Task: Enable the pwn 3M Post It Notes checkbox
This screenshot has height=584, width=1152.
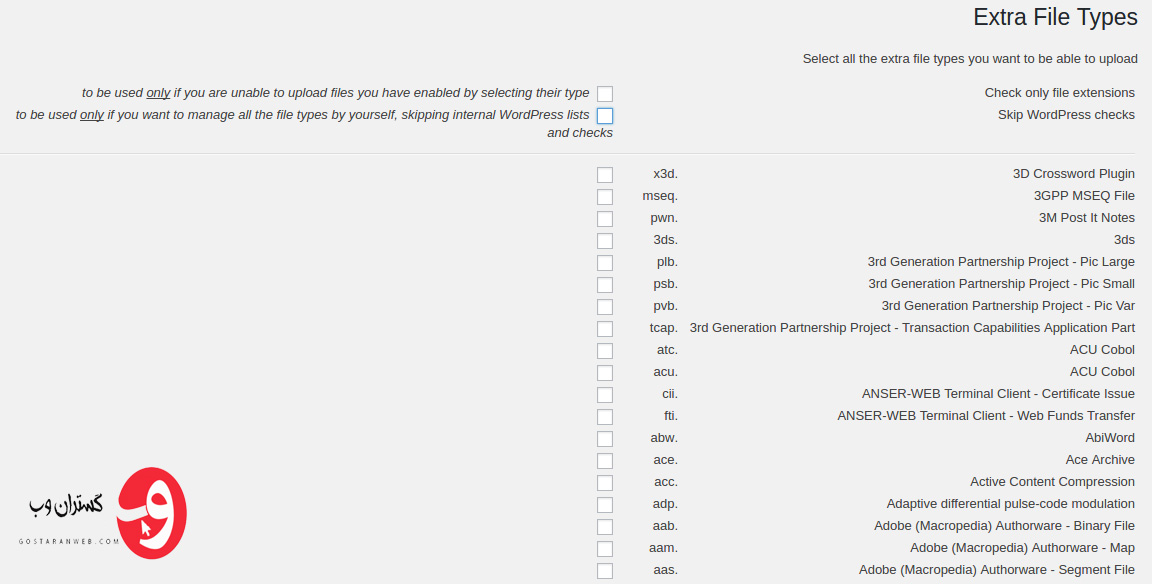Action: pyautogui.click(x=605, y=219)
